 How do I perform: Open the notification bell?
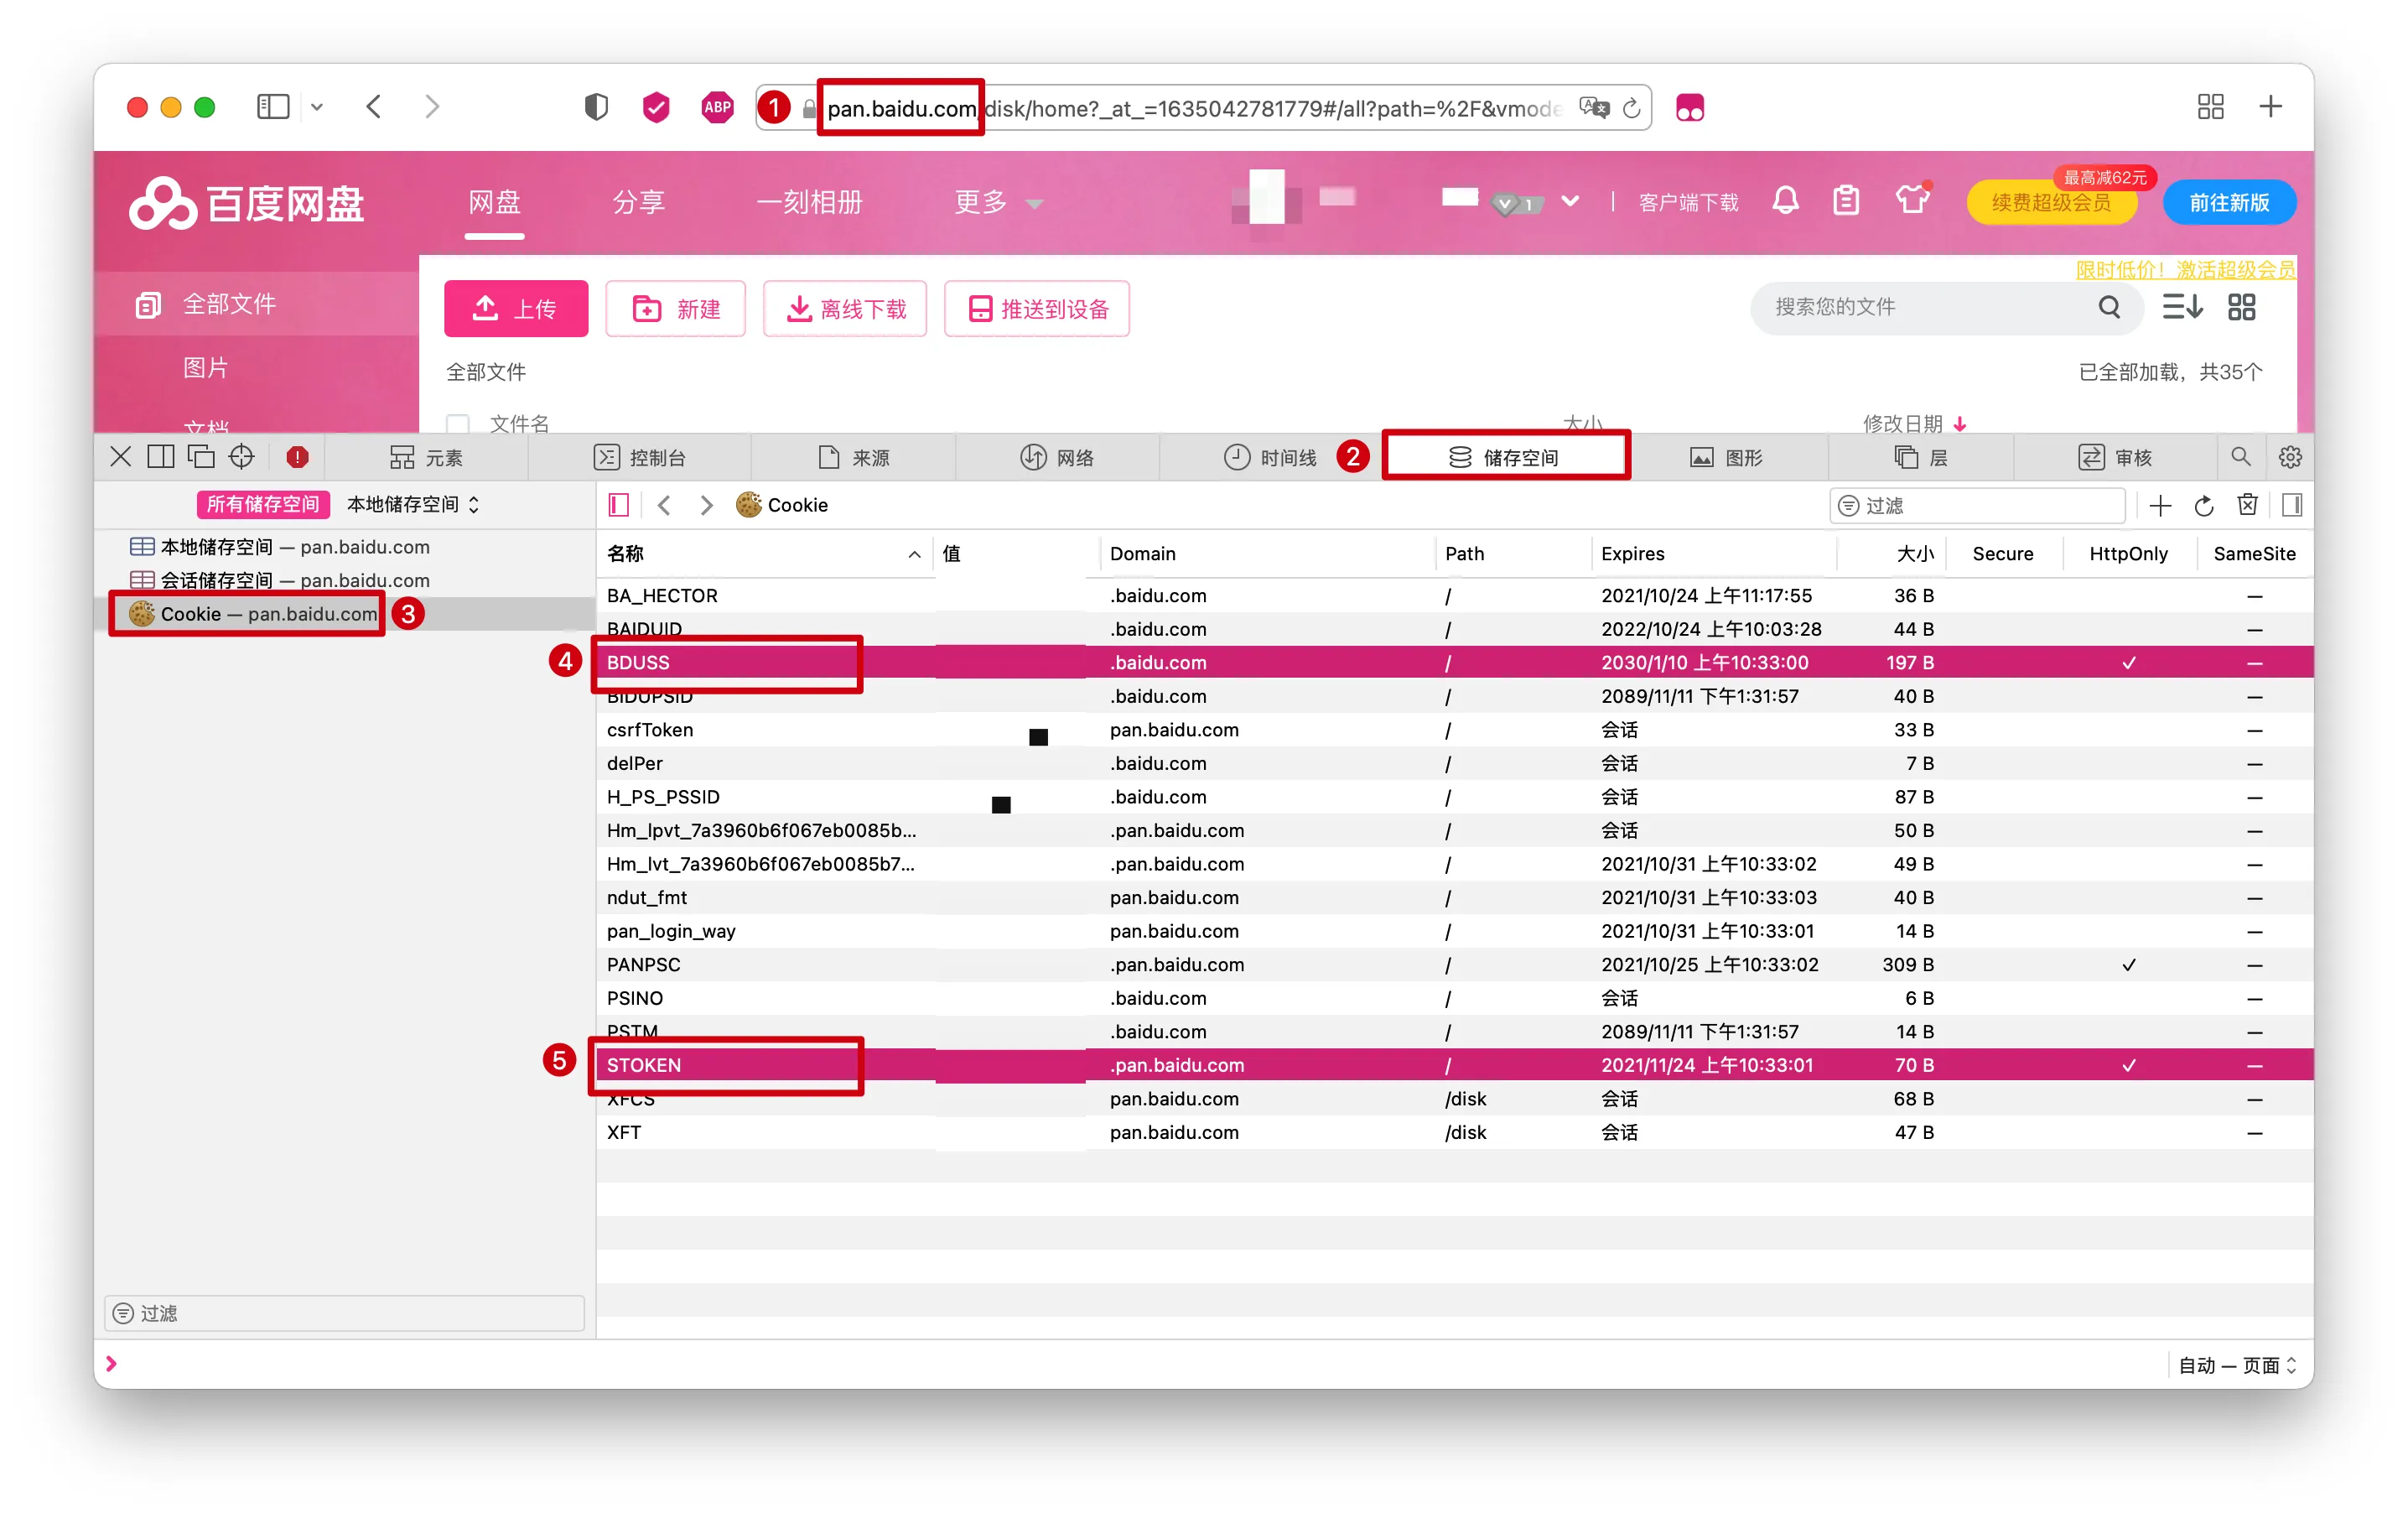[1785, 201]
